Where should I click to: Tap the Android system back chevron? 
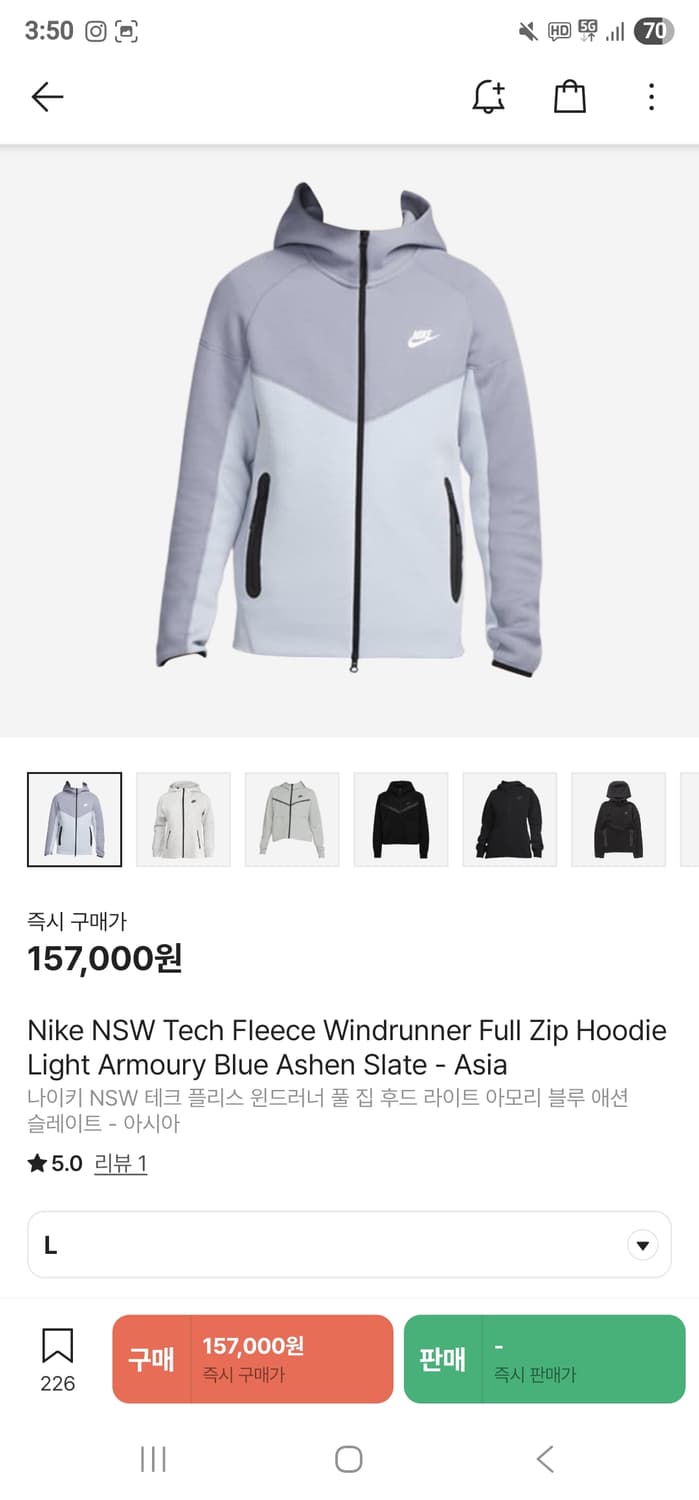click(x=545, y=1459)
